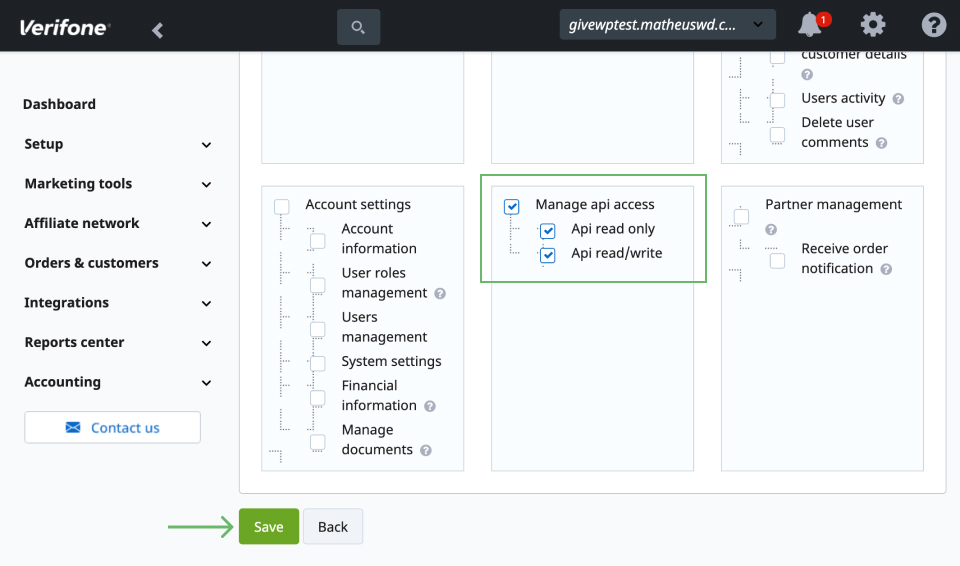Expand the Orders & customers chevron
960x566 pixels.
tap(206, 264)
